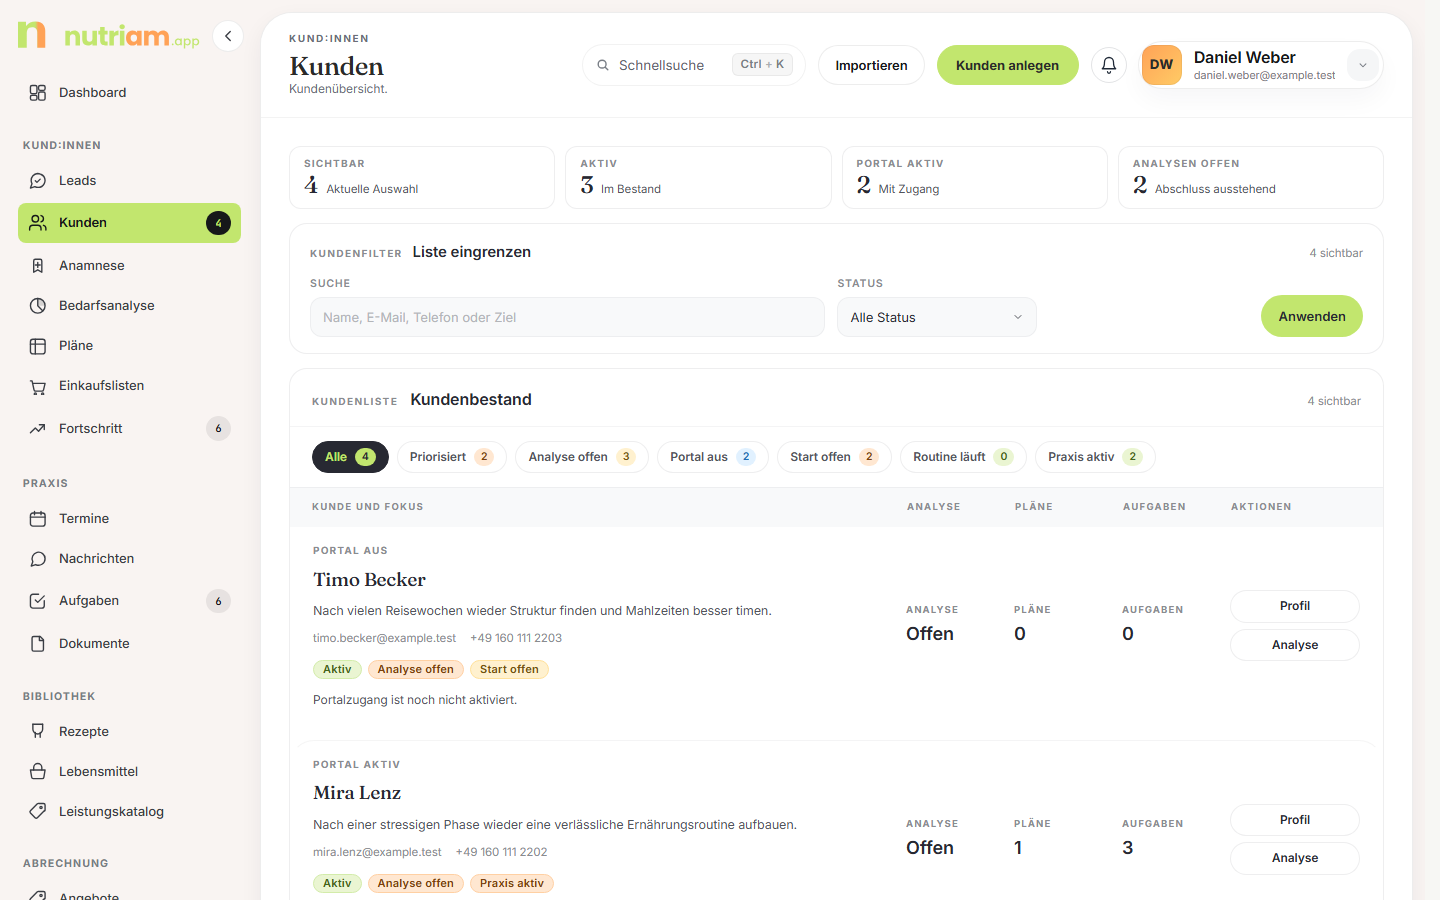Apply filters with Anwenden button

point(1312,316)
